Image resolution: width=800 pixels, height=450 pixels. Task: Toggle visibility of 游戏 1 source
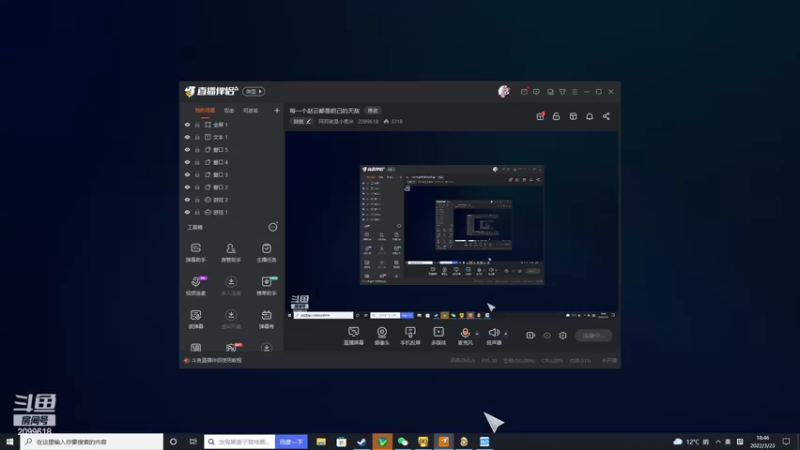click(187, 212)
